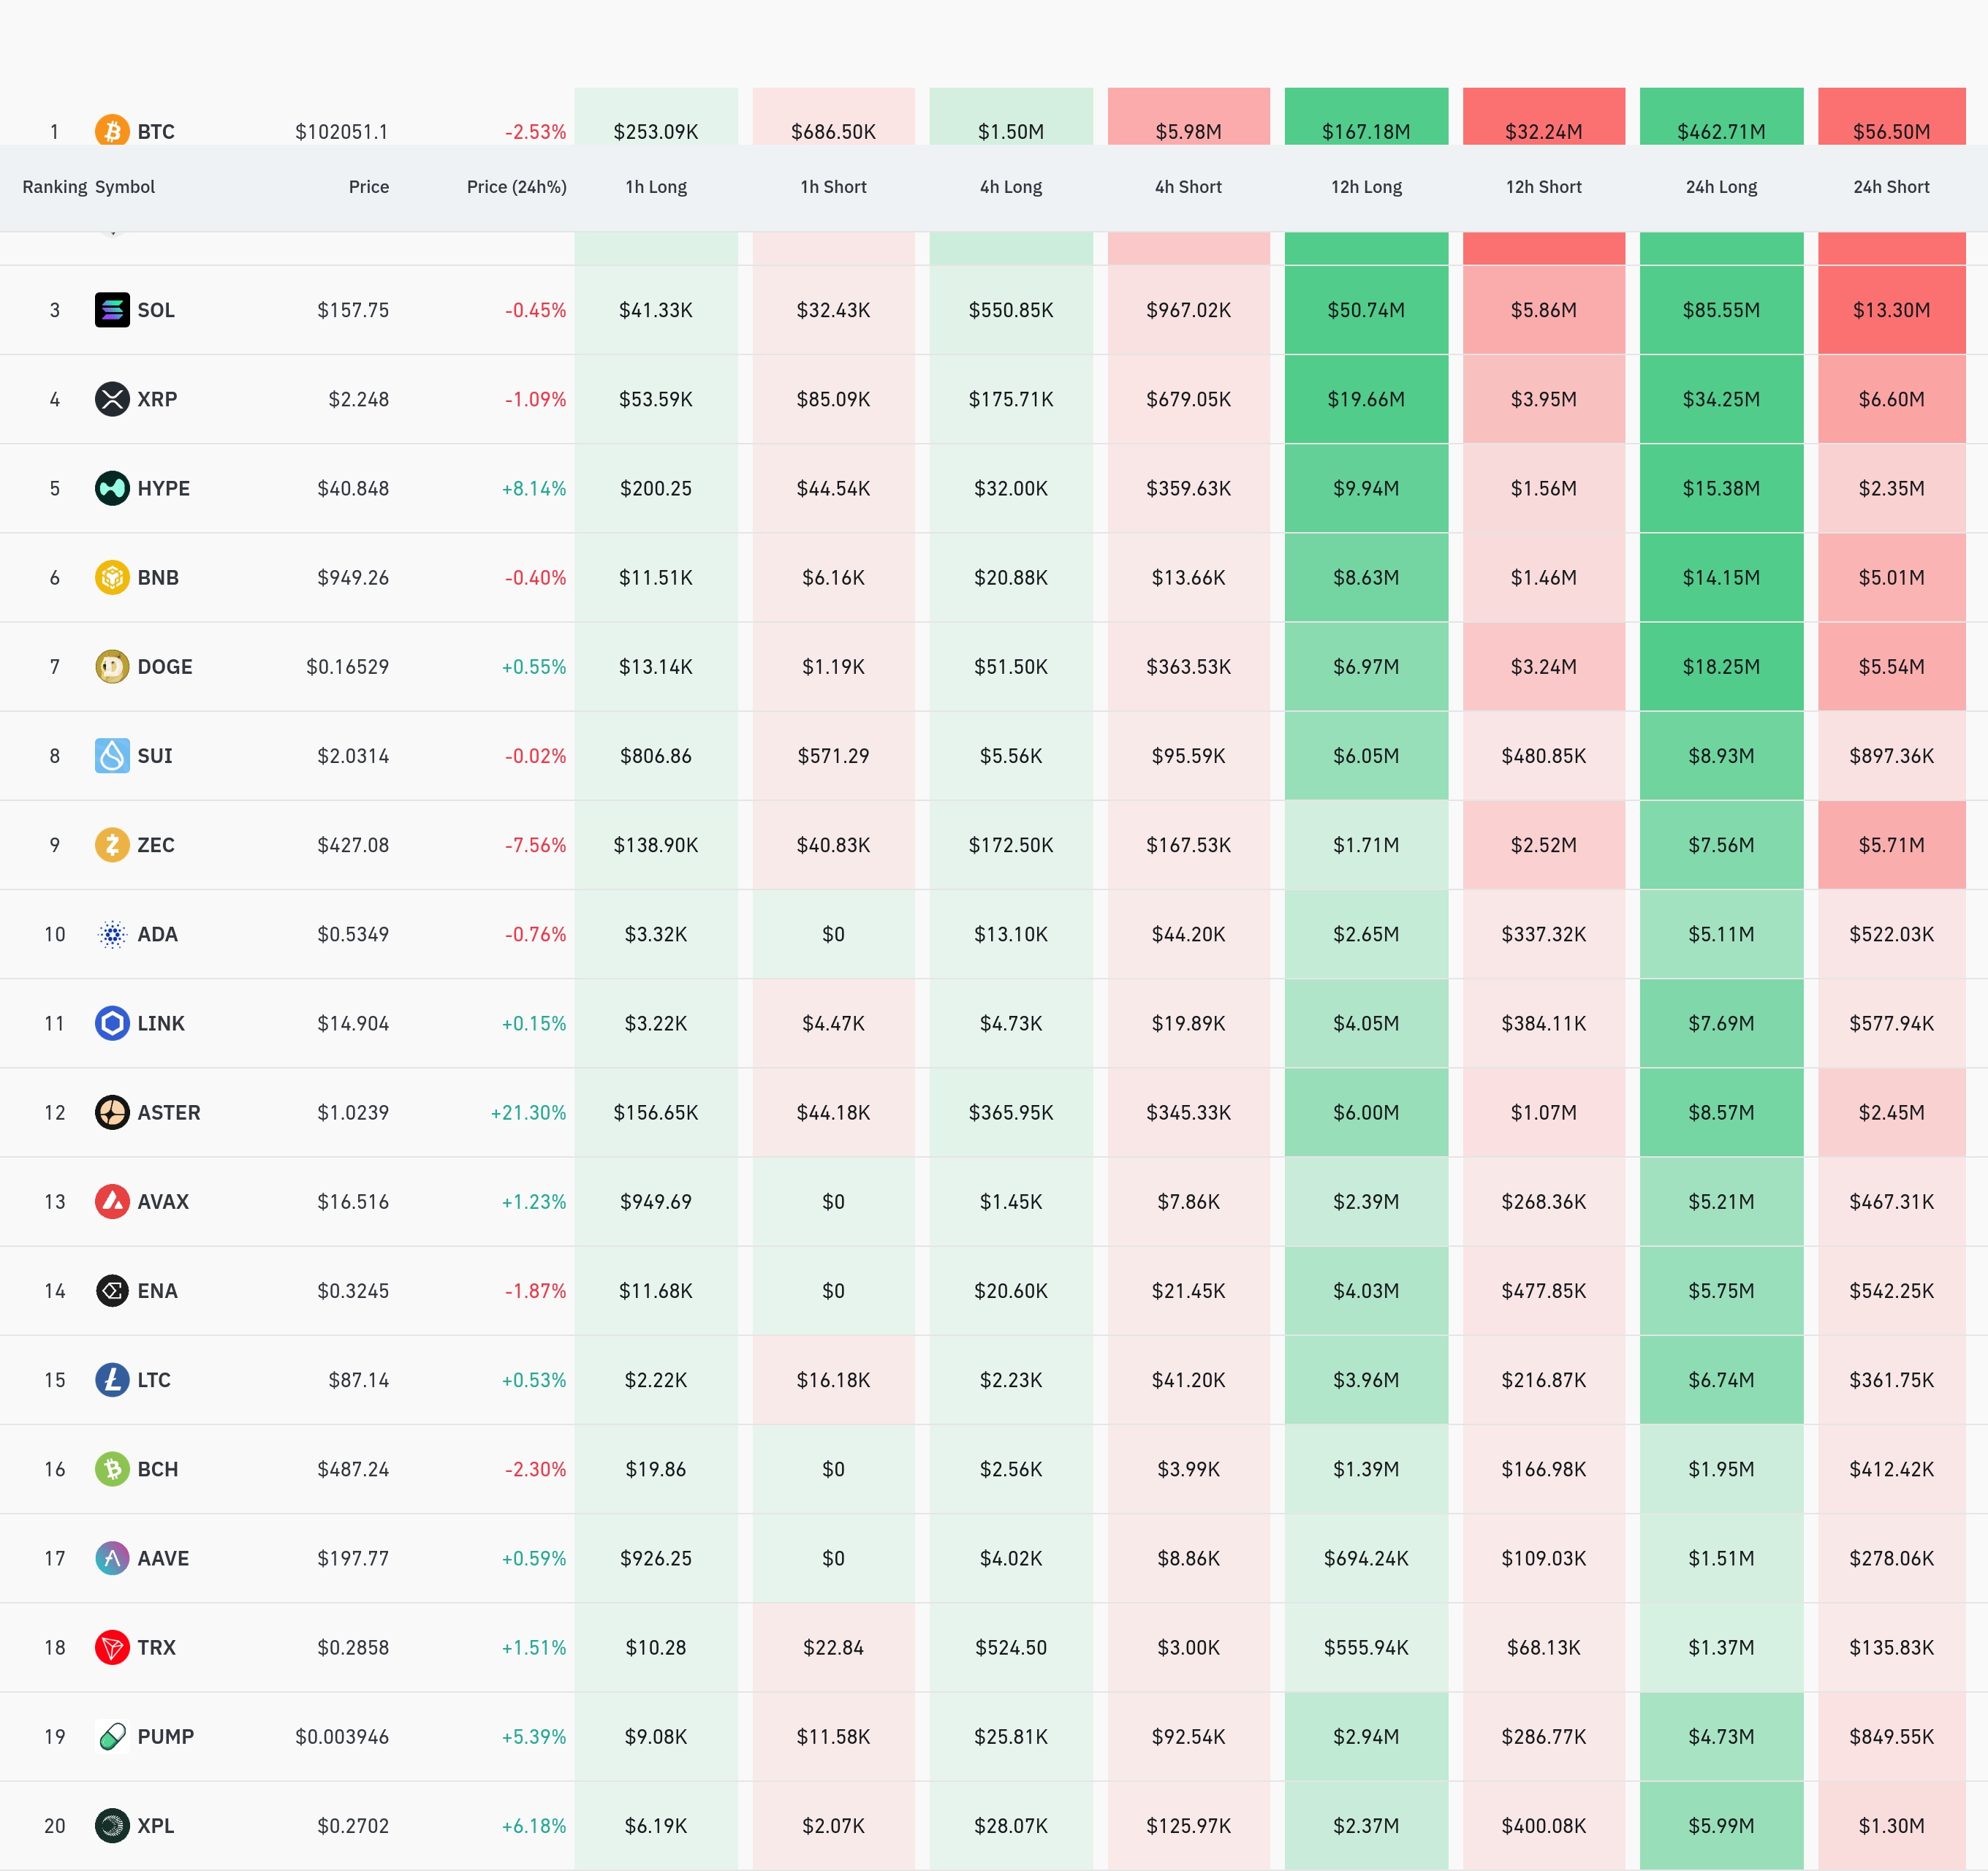
Task: Click the HYPE coin logo
Action: (112, 488)
